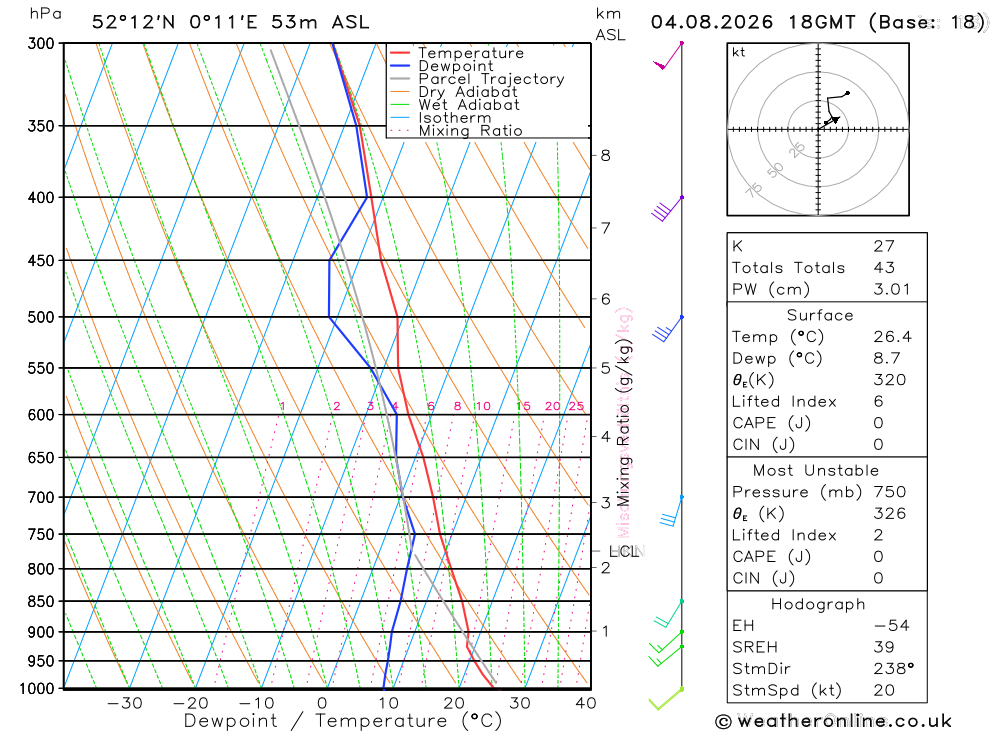This screenshot has height=733, width=1000.
Task: Click the Totals Totals value 43
Action: tap(885, 268)
